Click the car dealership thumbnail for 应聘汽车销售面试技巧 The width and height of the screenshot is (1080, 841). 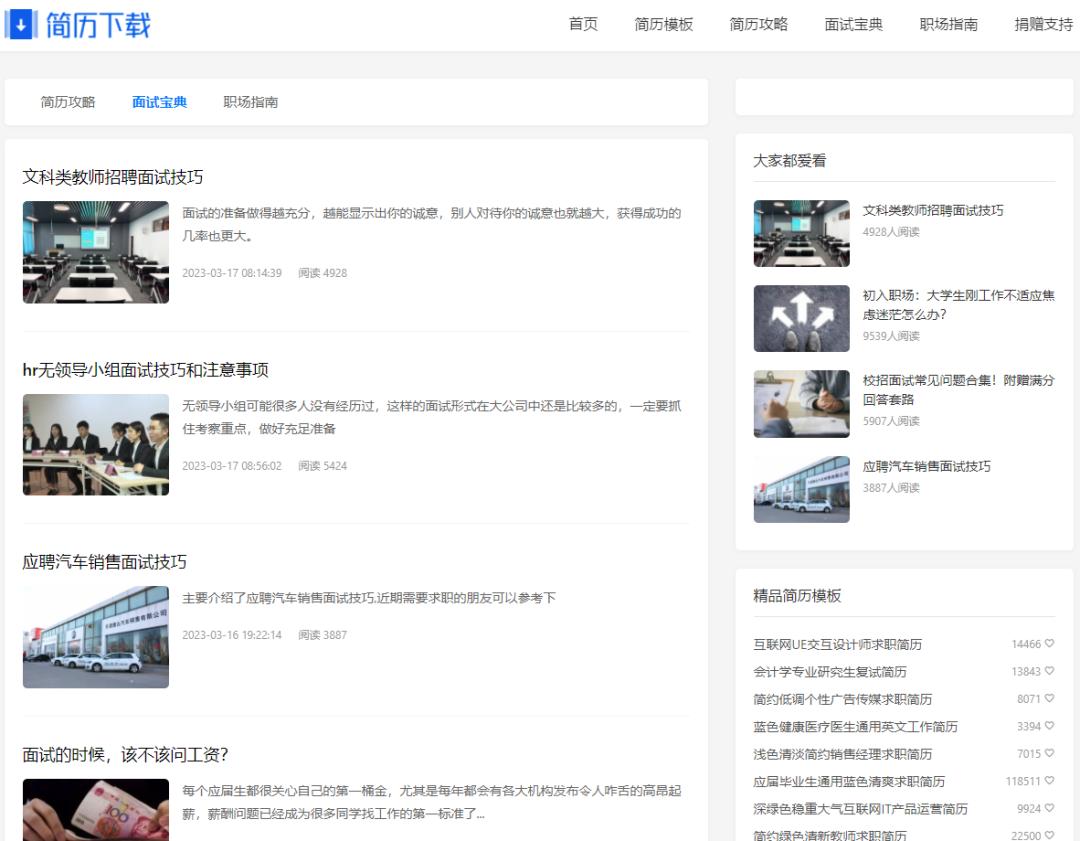tap(95, 636)
